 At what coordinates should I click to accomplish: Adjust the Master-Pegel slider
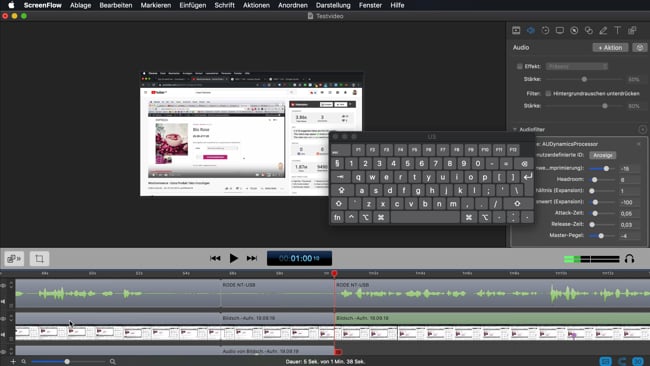[x=601, y=235]
